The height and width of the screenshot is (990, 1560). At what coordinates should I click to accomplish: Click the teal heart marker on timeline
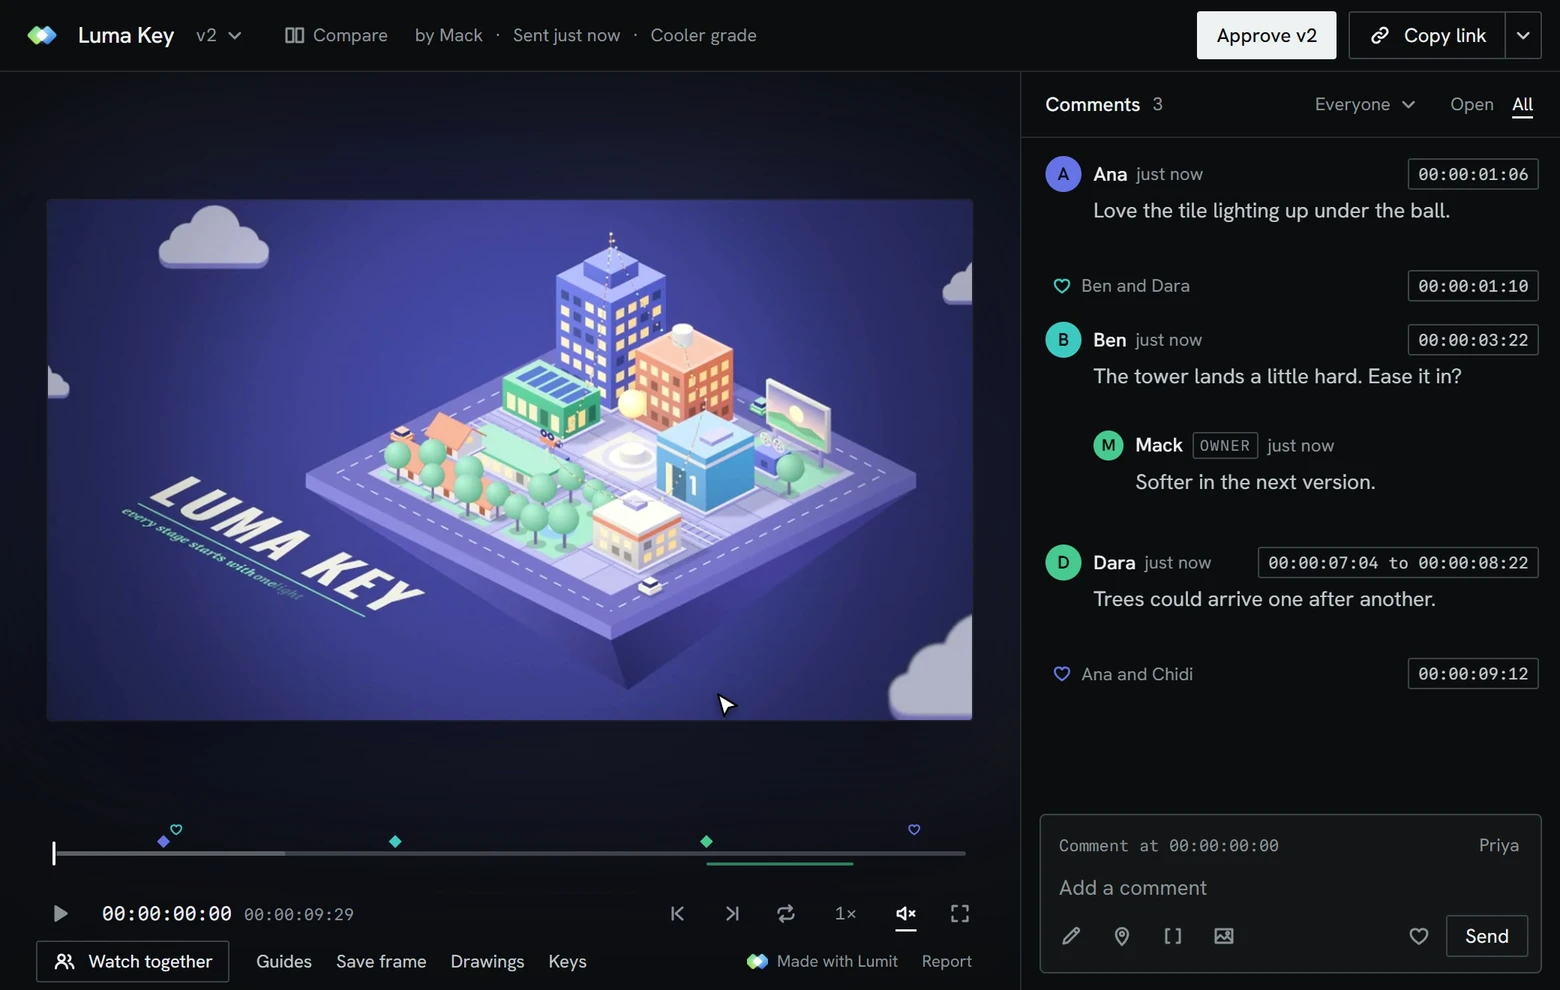pyautogui.click(x=176, y=830)
